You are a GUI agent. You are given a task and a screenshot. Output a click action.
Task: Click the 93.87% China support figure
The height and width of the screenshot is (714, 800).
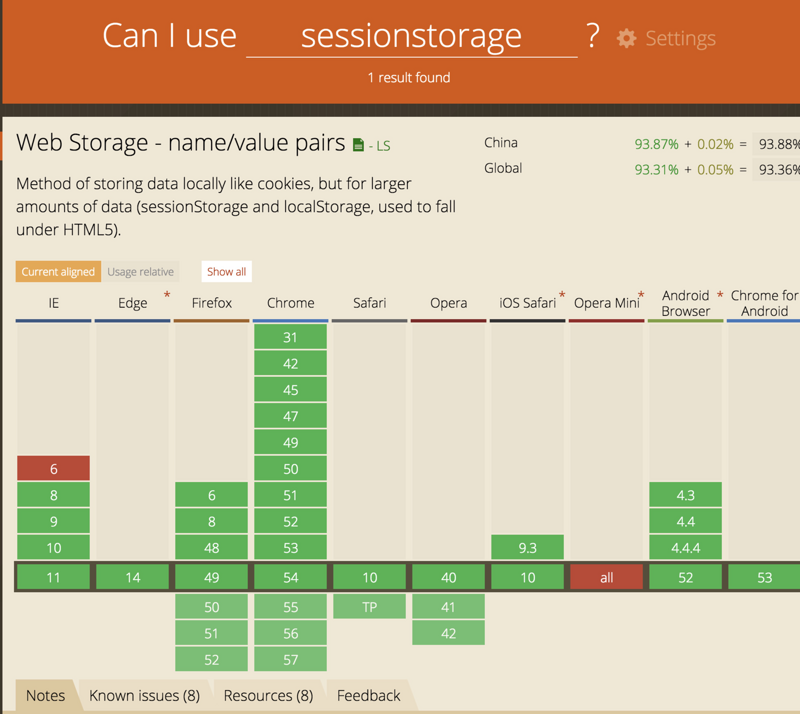click(656, 144)
